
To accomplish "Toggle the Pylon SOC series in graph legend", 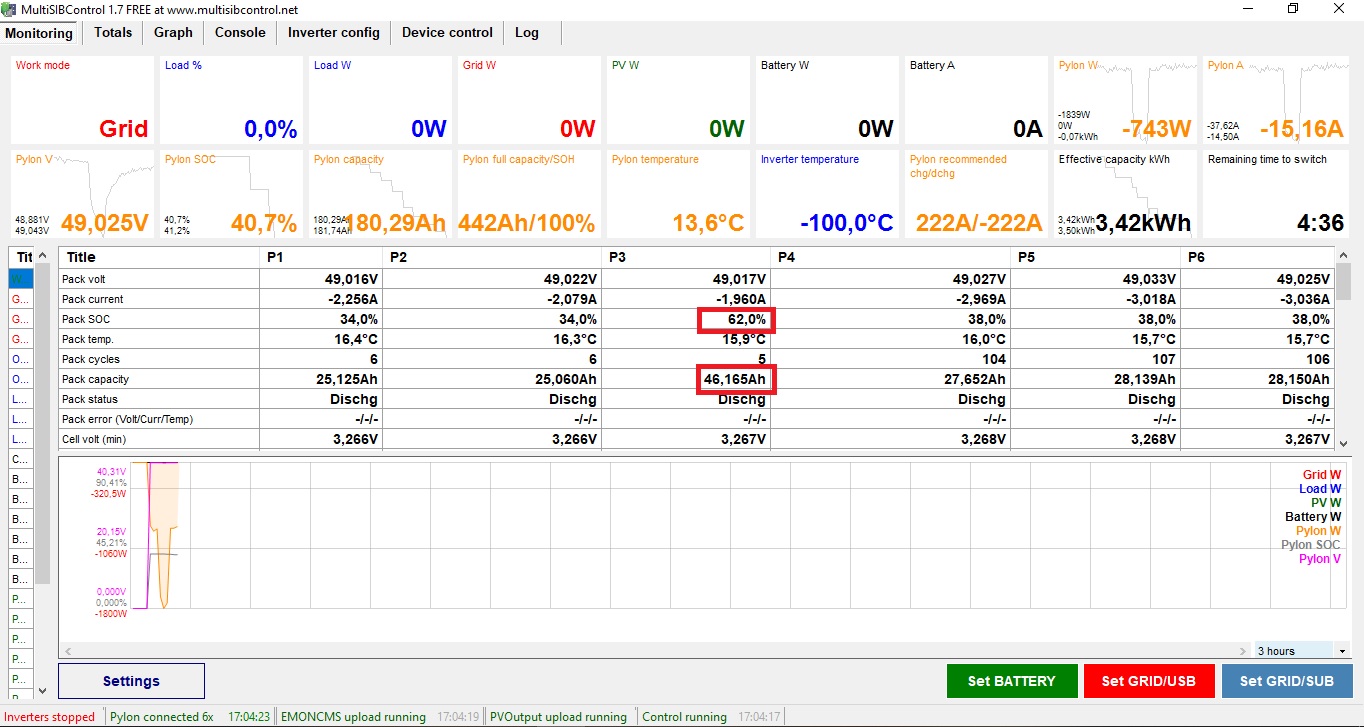I will [x=1310, y=545].
